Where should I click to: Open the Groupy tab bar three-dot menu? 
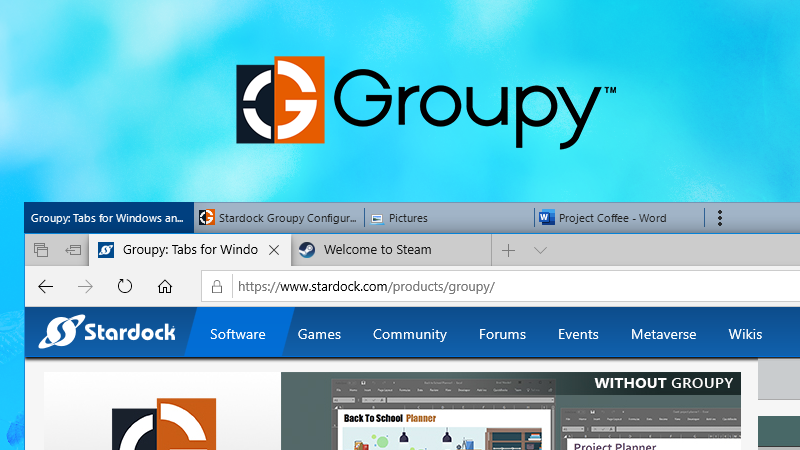click(x=720, y=218)
